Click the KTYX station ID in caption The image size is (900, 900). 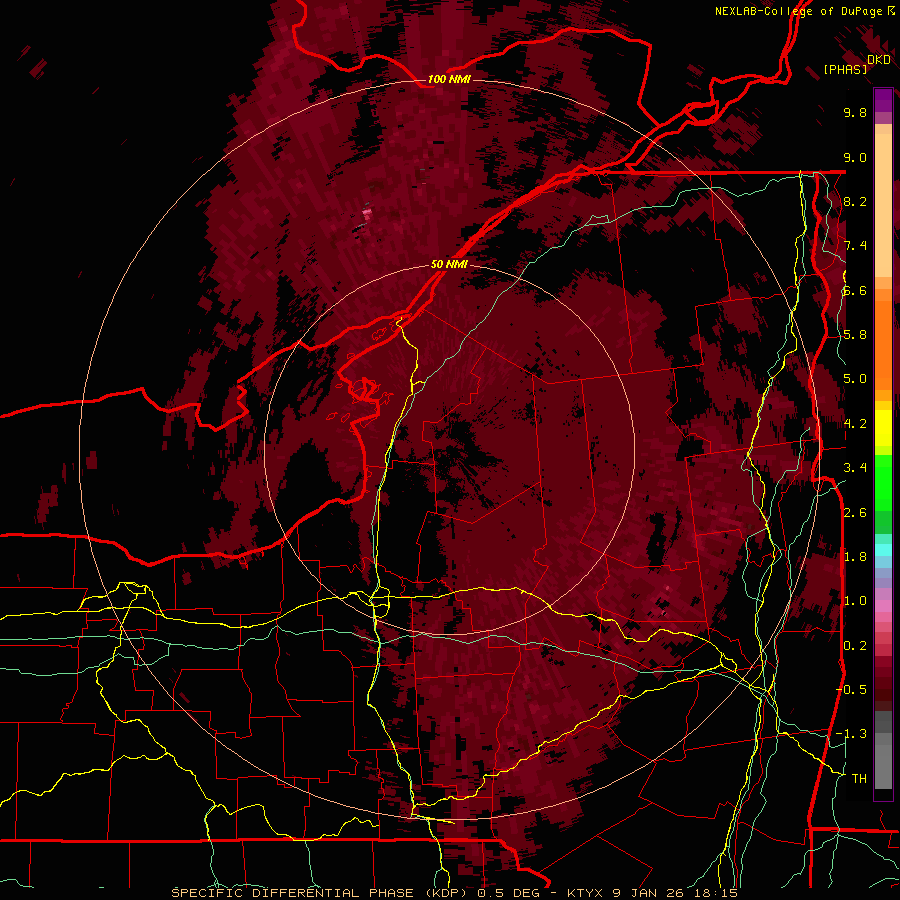click(585, 893)
